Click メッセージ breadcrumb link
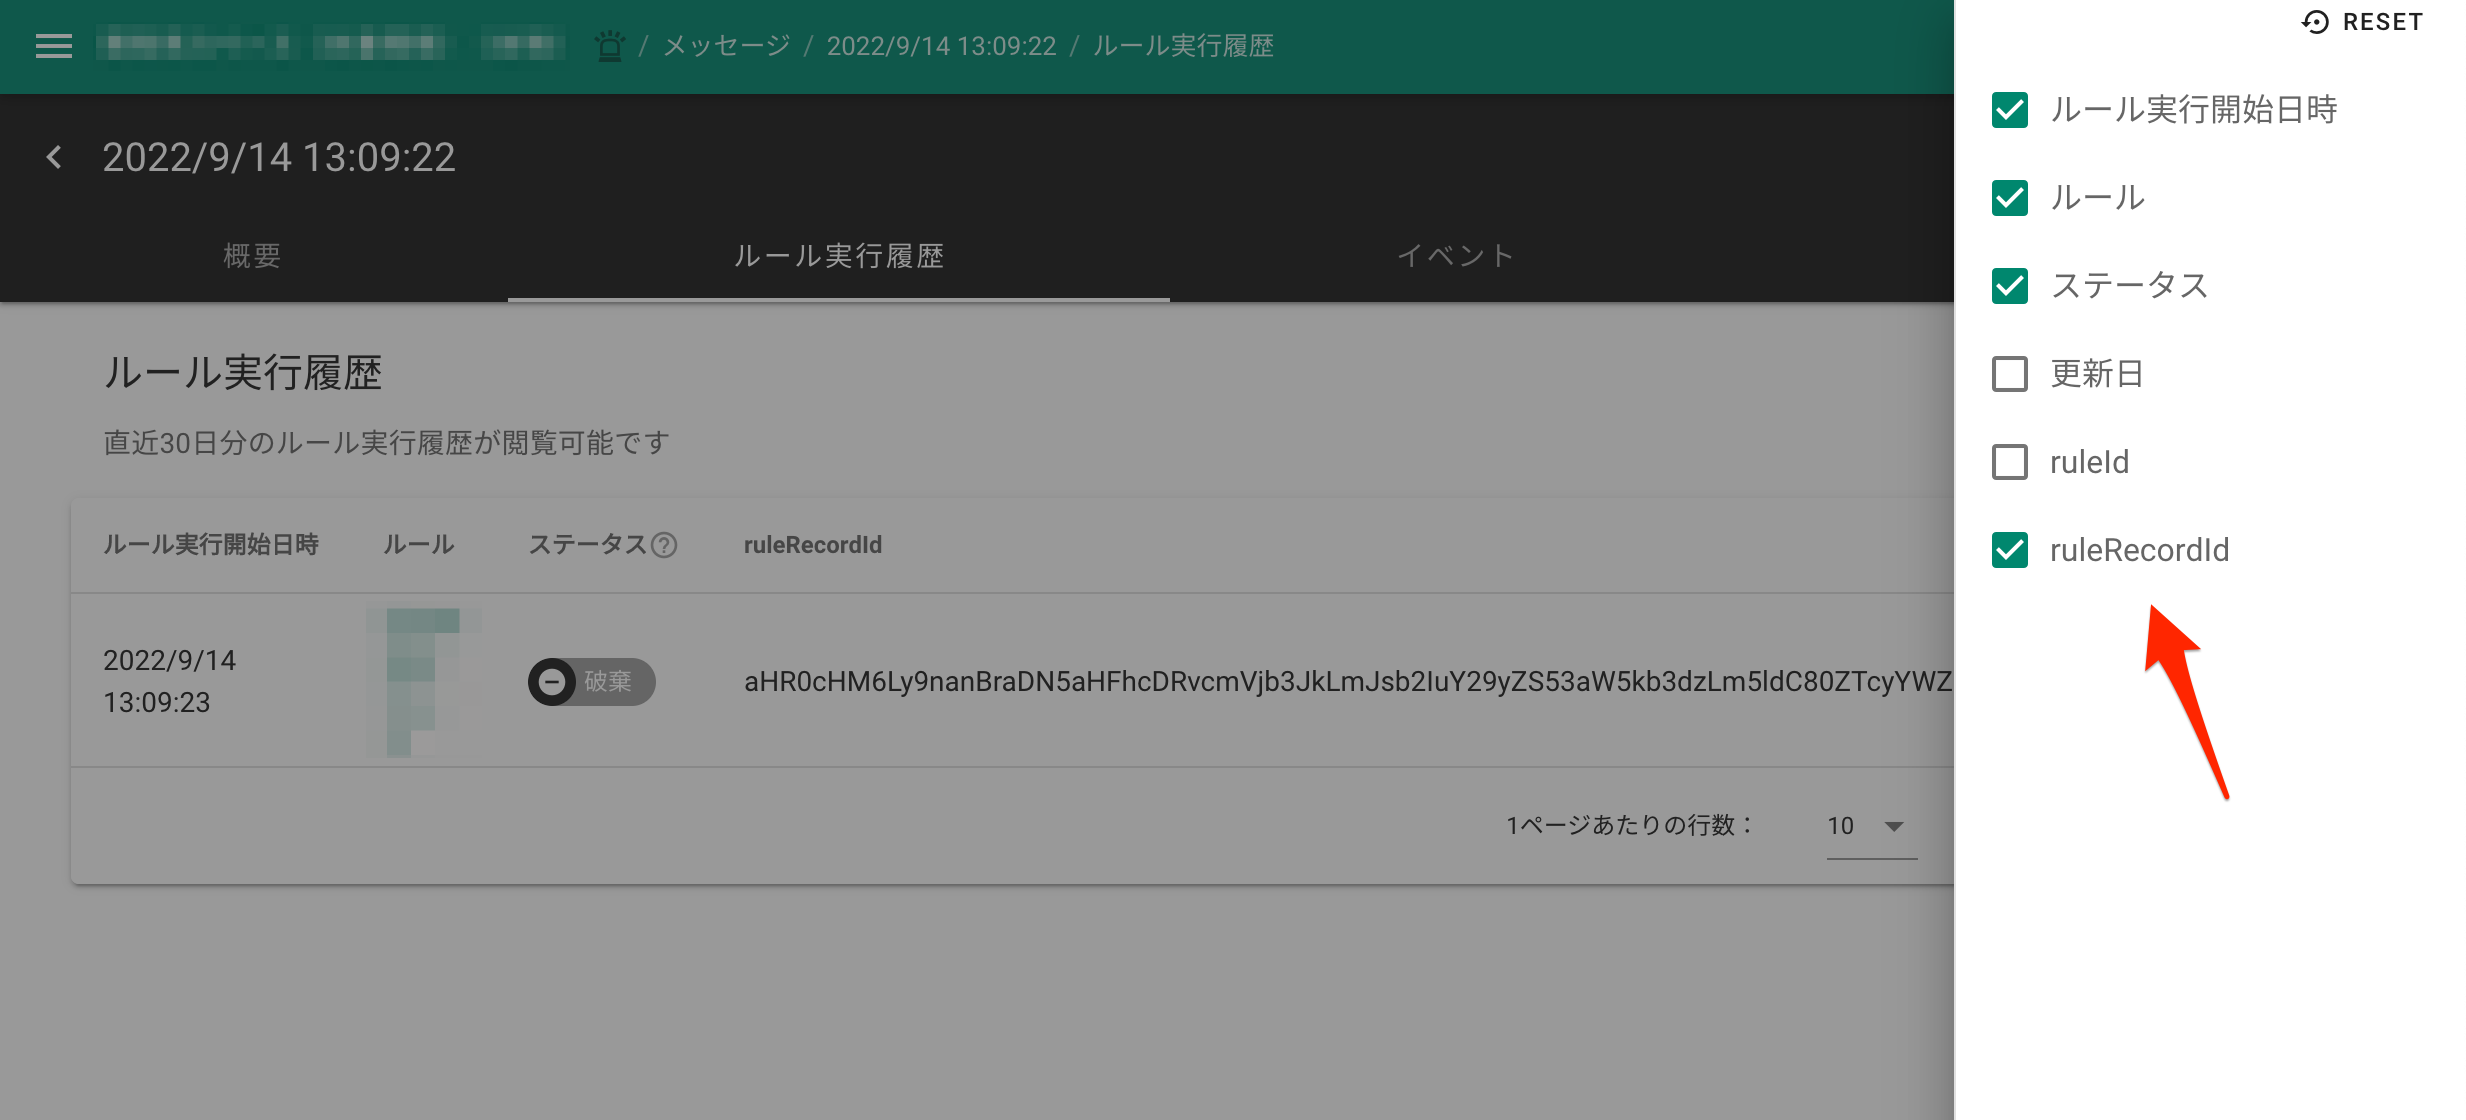The width and height of the screenshot is (2466, 1120). 727,46
